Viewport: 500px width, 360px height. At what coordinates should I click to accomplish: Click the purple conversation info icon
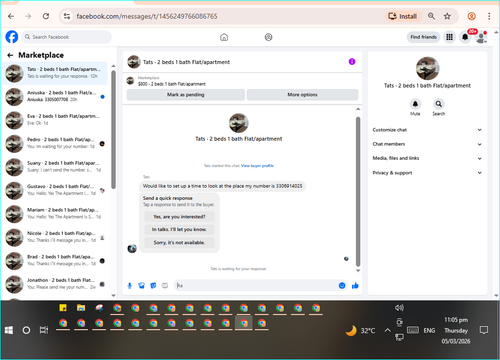tap(352, 62)
